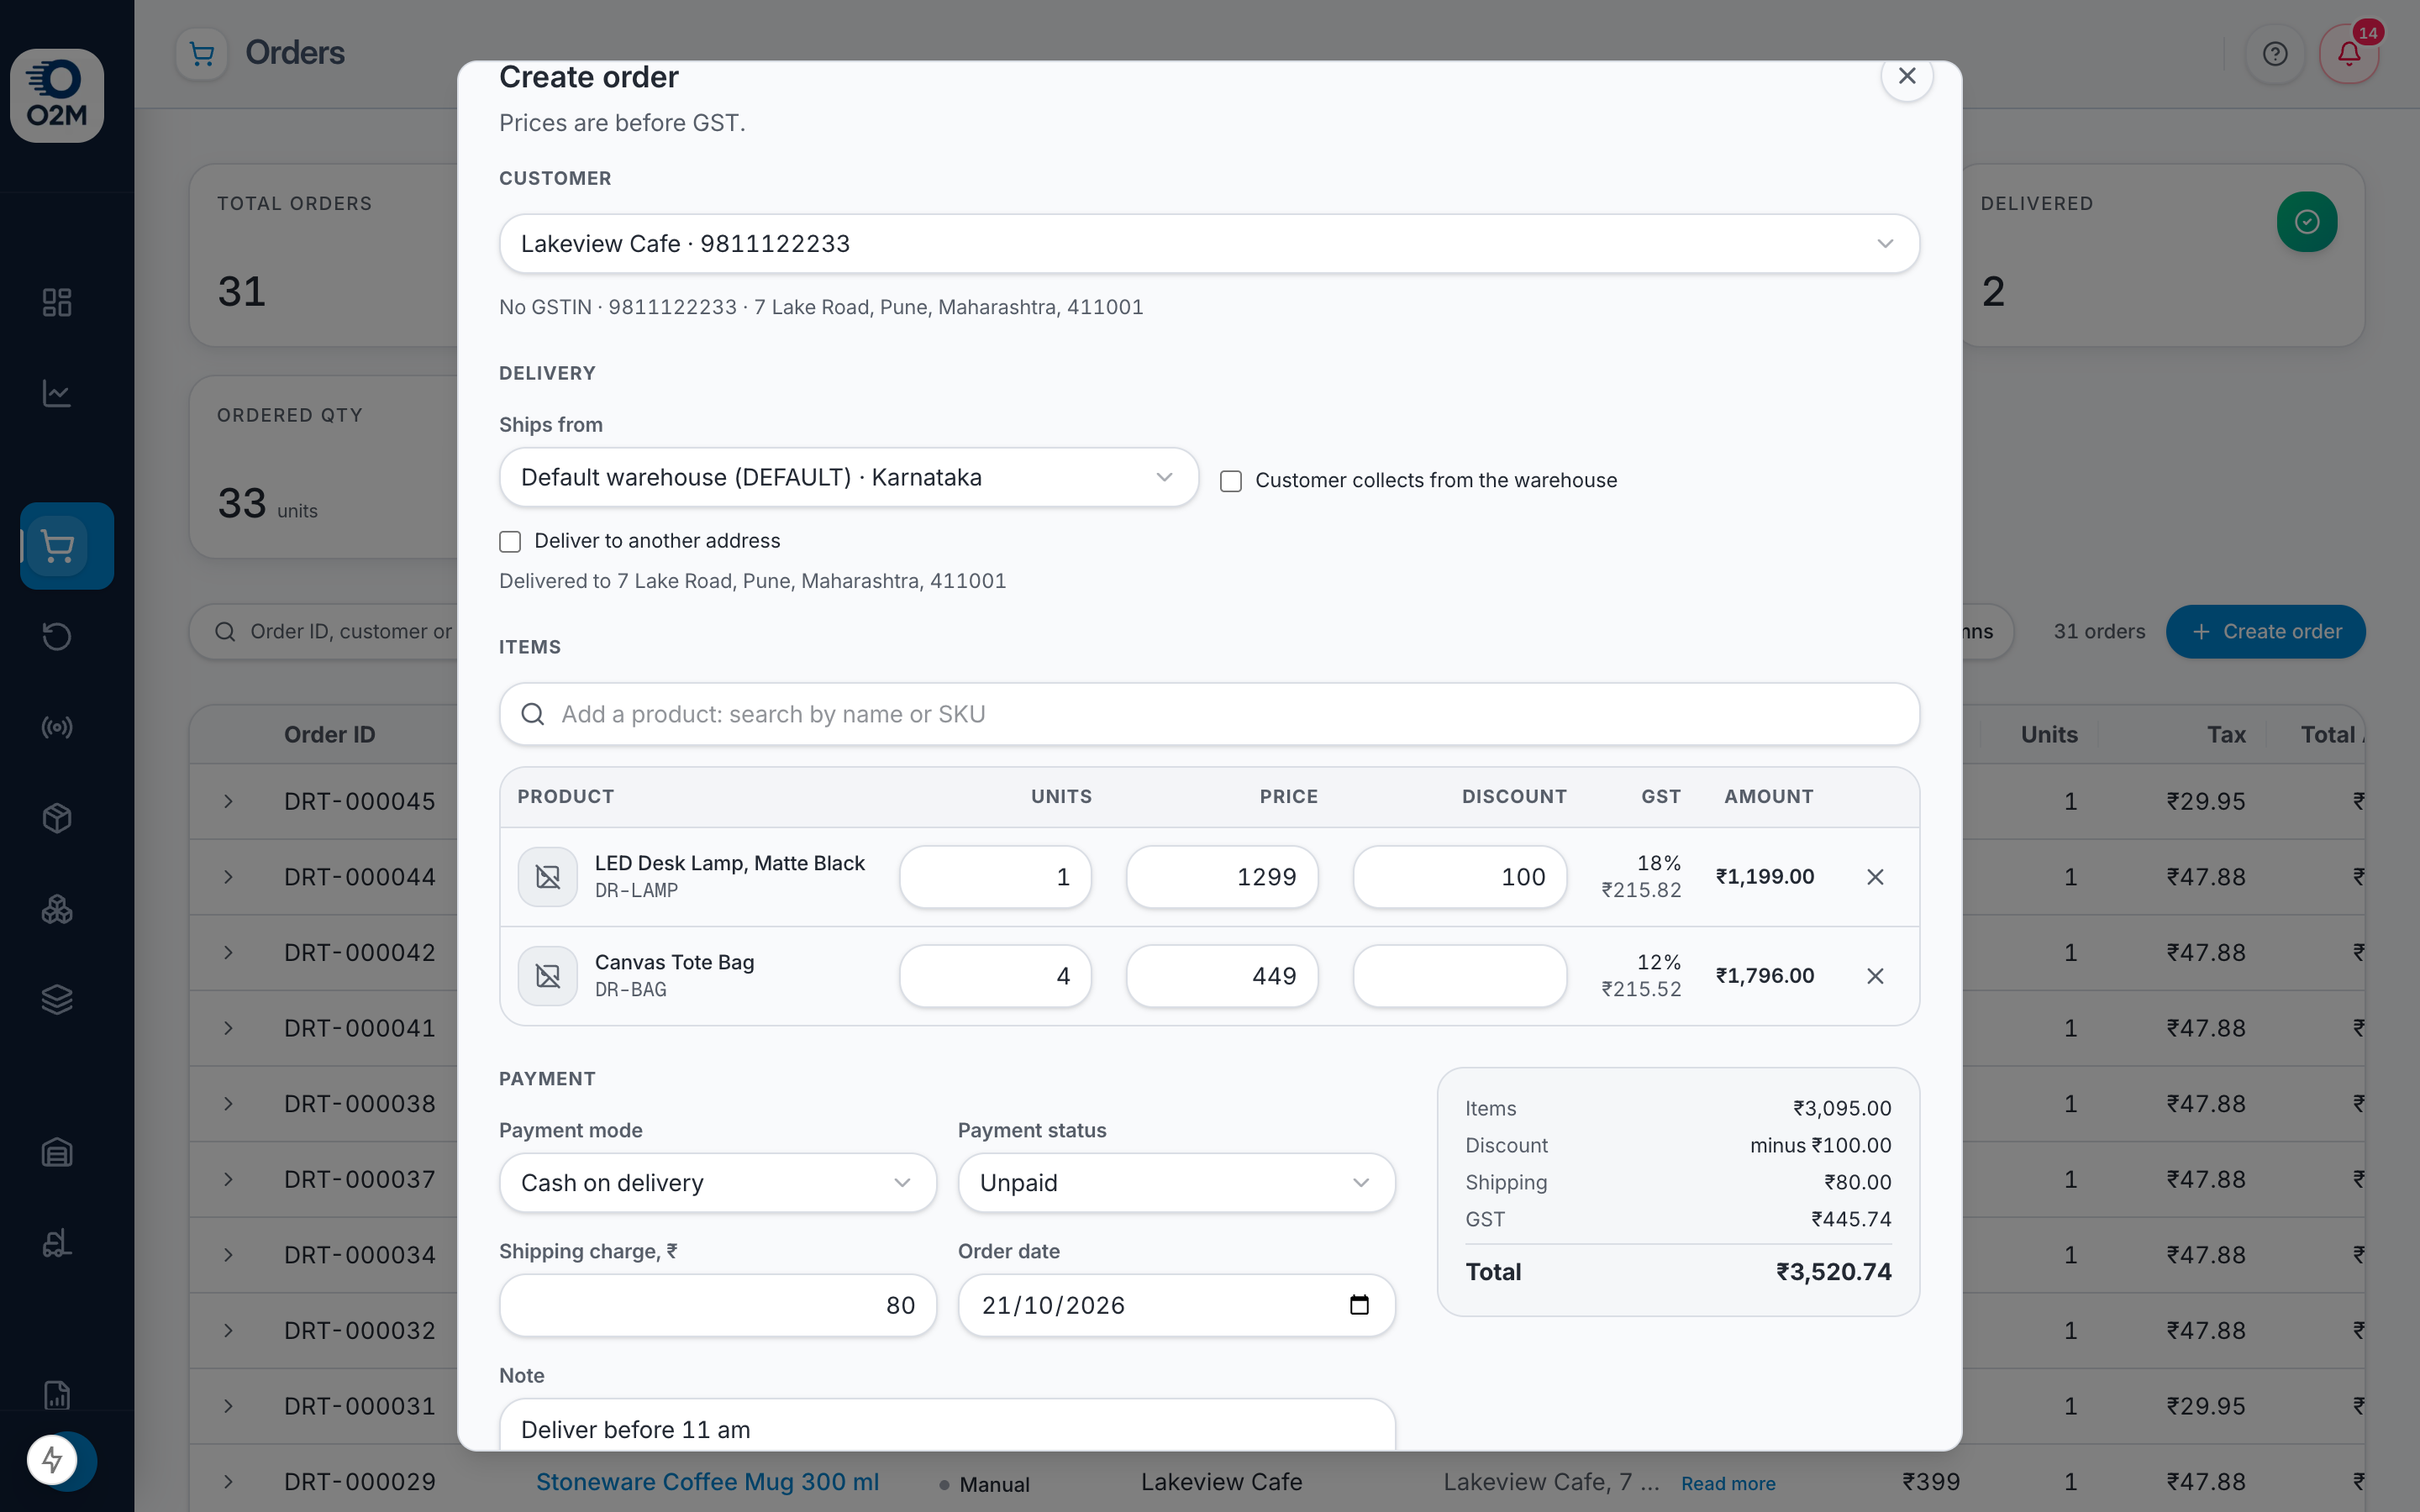Close the Create order dialog
The image size is (2420, 1512).
tap(1907, 76)
